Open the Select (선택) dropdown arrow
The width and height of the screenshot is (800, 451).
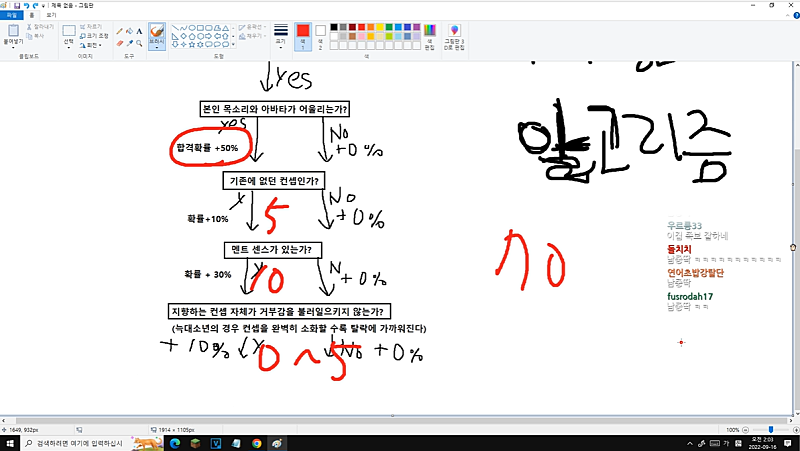[69, 47]
